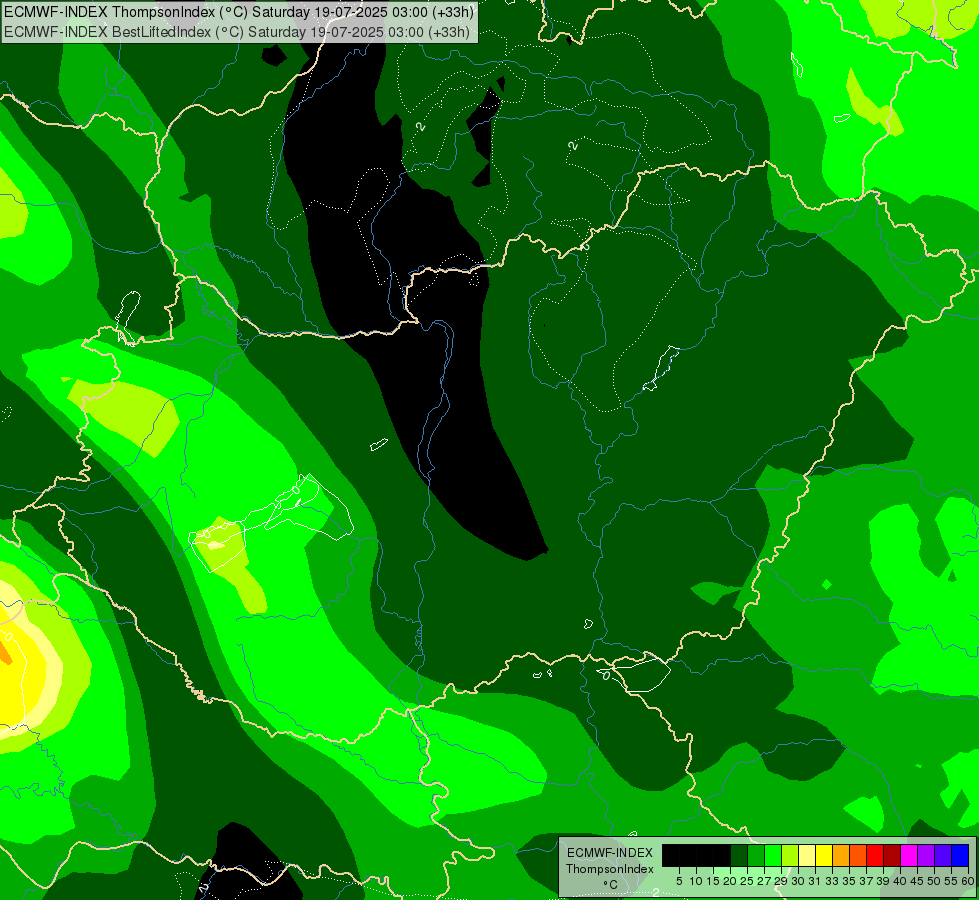Click the legend scale value '30'
The image size is (979, 900).
click(798, 881)
